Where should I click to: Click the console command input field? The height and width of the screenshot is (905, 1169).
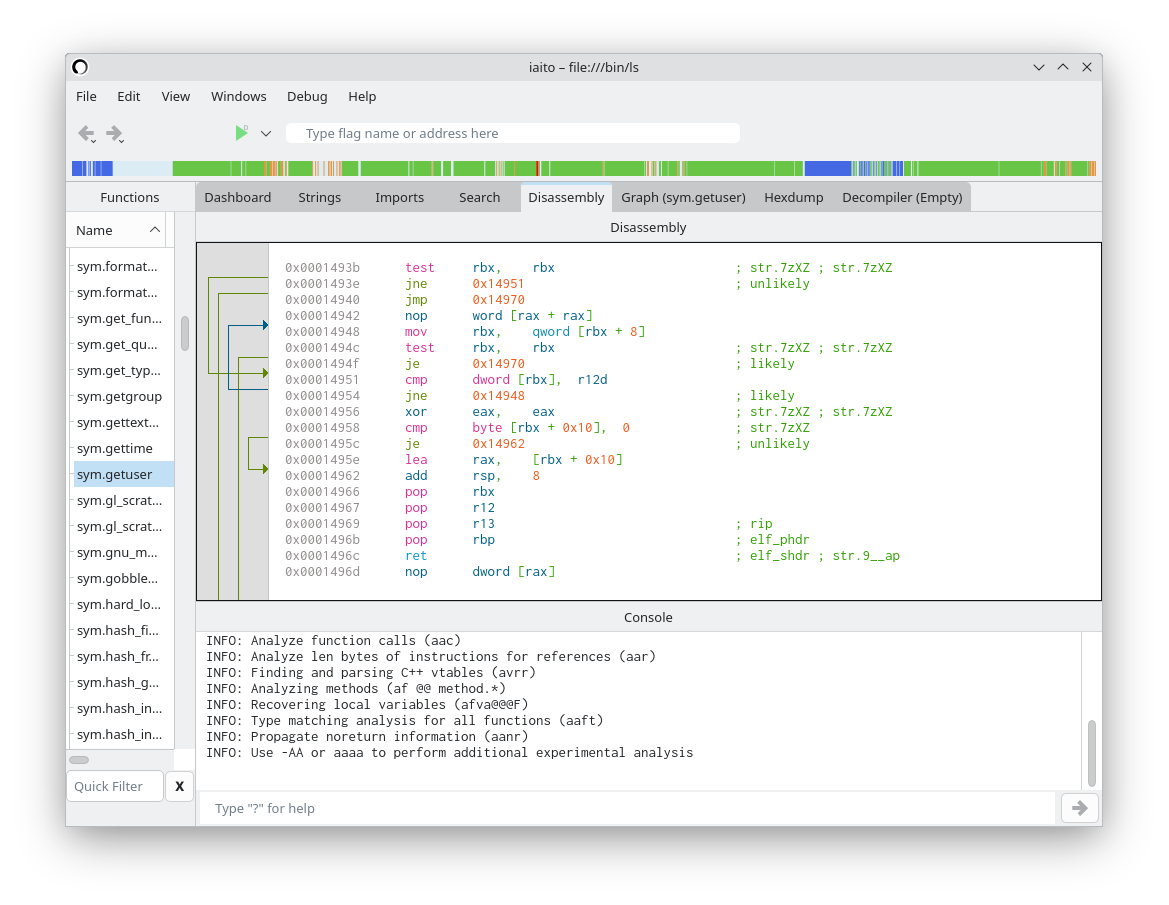pyautogui.click(x=627, y=808)
